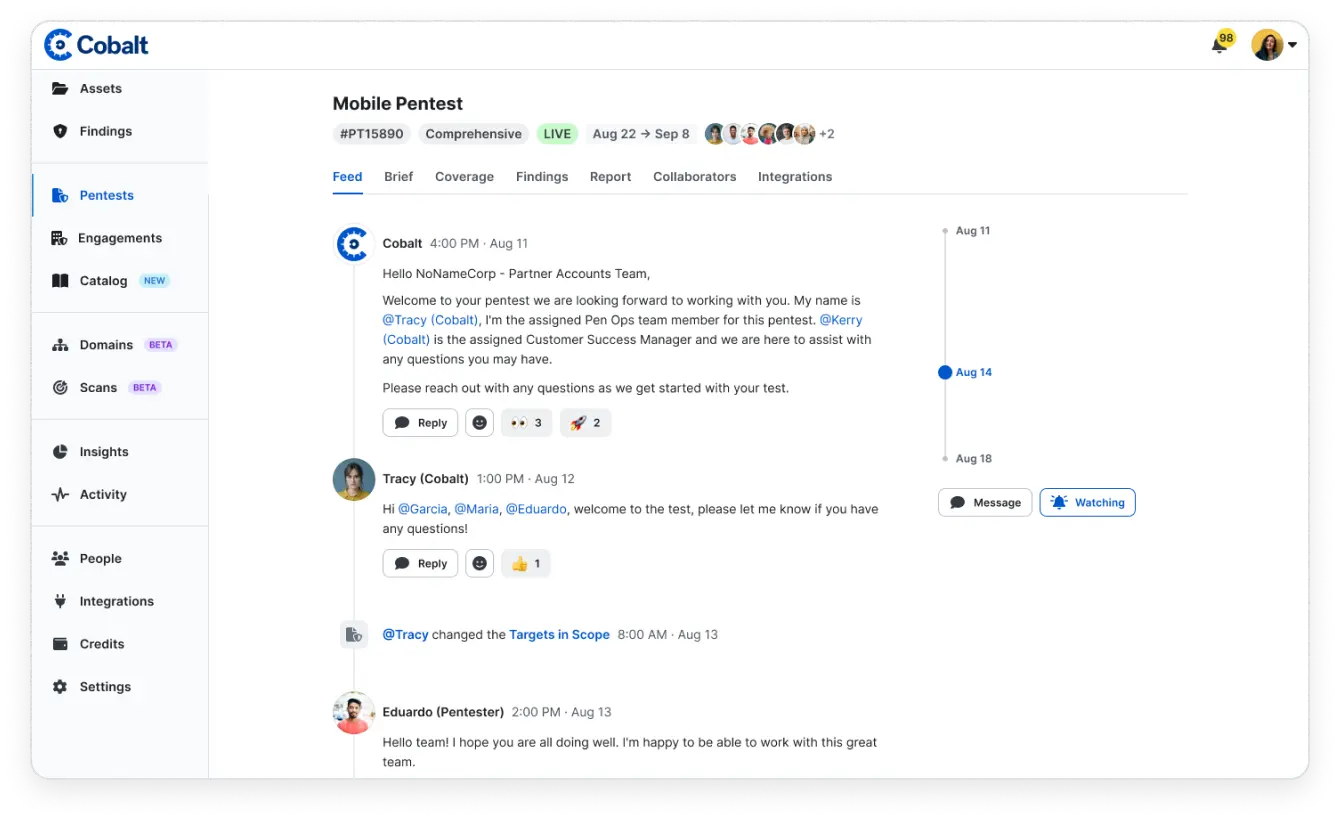This screenshot has width=1340, height=820.
Task: Click first collaborator avatar in header row
Action: tap(715, 134)
